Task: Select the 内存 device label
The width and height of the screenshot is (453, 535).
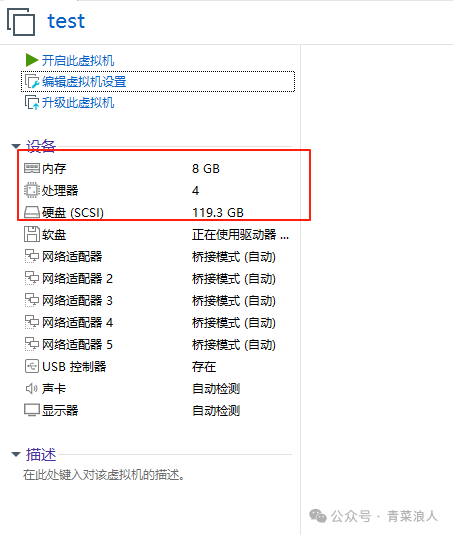Action: 54,169
